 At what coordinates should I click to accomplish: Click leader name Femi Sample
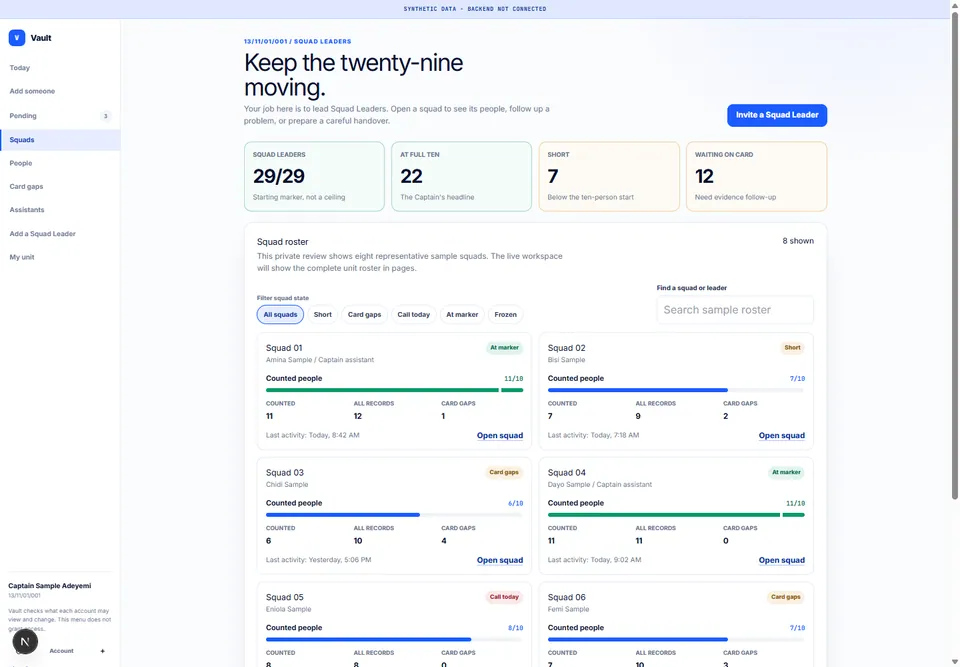[568, 609]
